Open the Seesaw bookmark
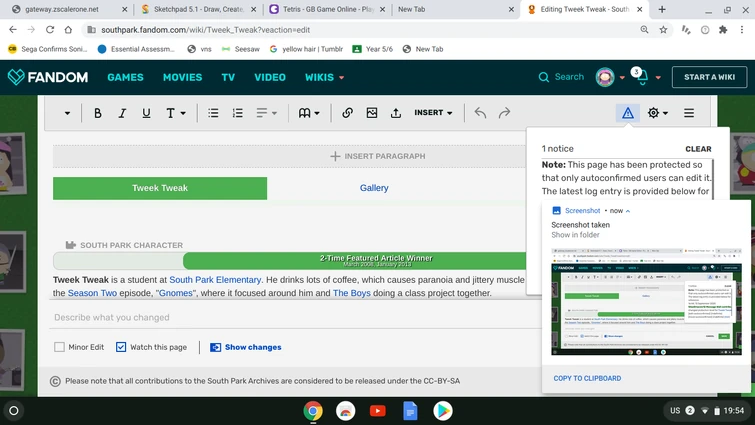Screen dimensions: 755x425 (x=240, y=49)
